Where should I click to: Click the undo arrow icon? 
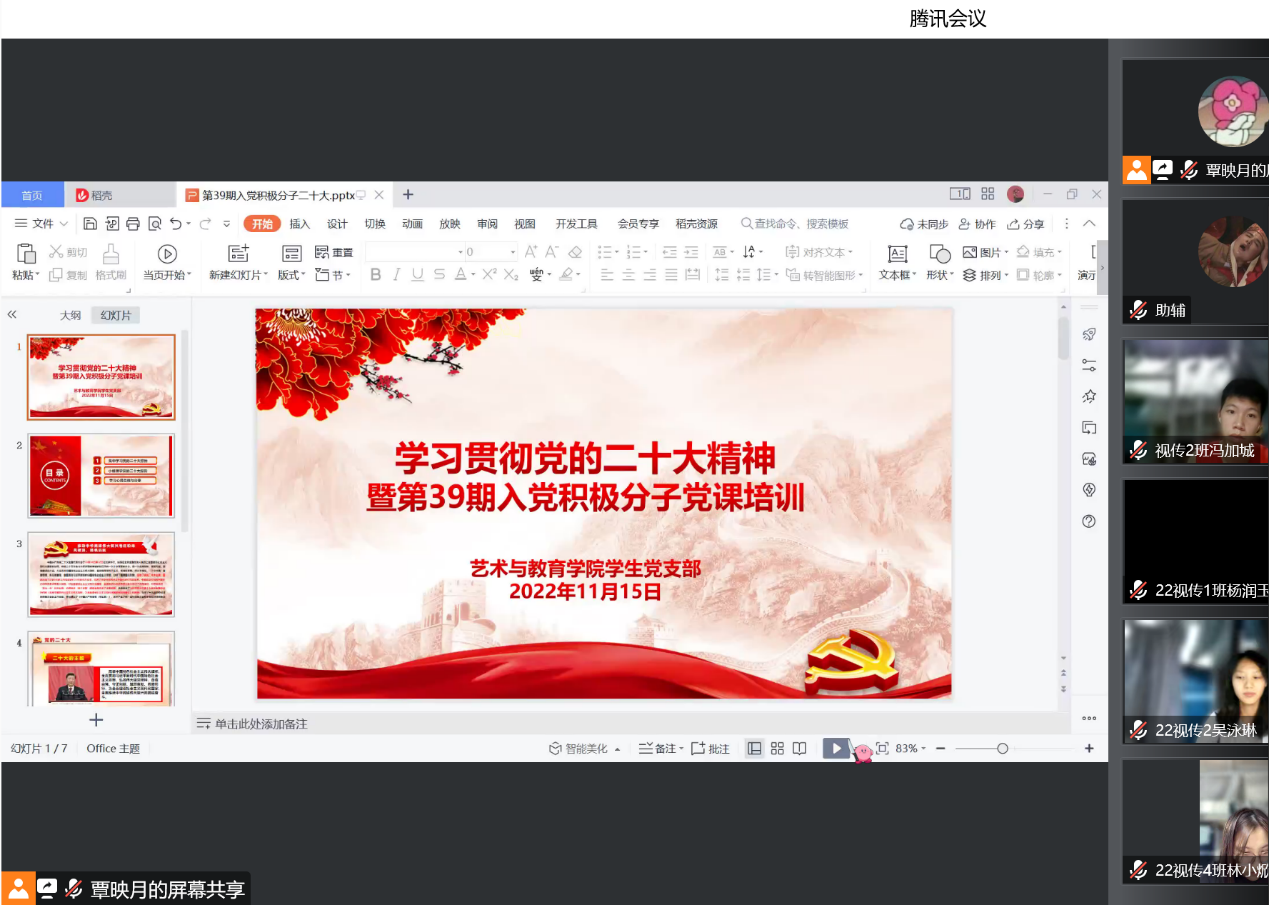click(176, 224)
